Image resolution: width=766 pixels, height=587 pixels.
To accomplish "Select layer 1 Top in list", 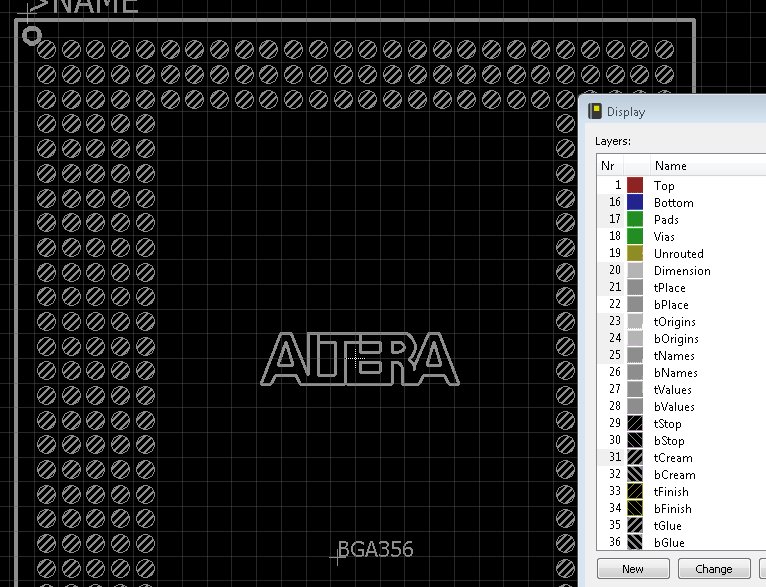I will tap(681, 186).
